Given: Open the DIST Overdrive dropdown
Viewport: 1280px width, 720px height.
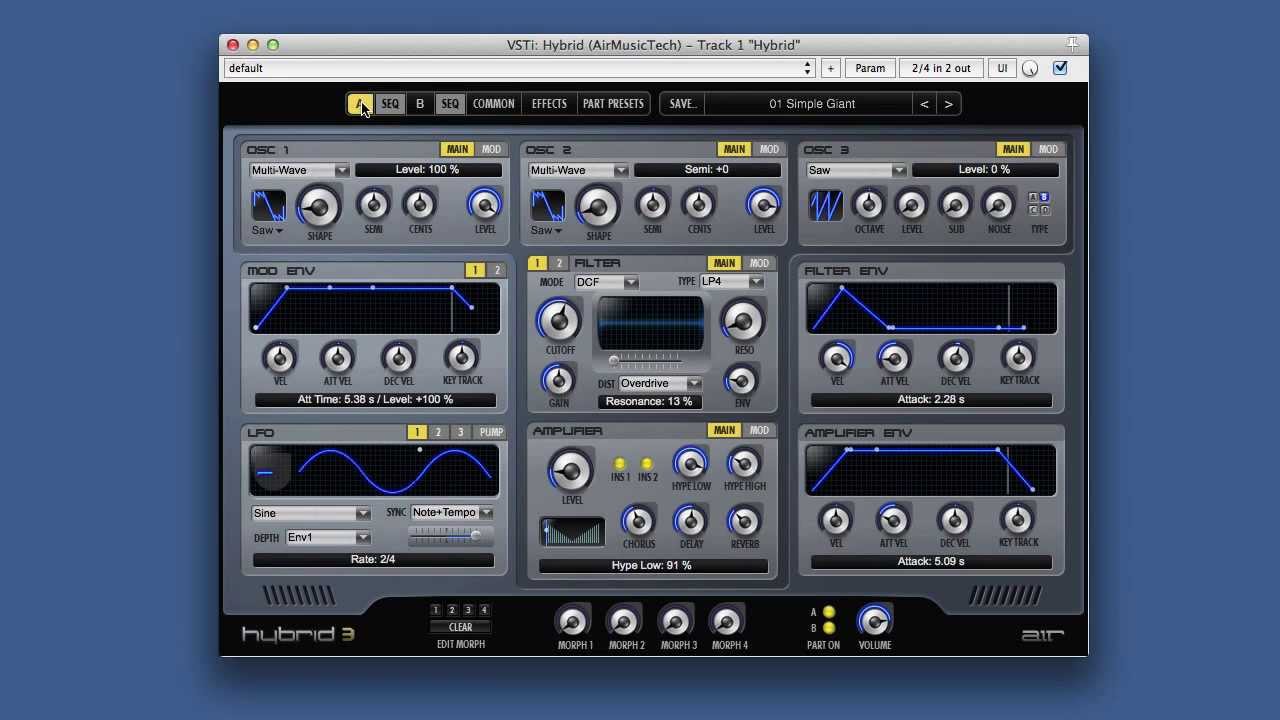Looking at the screenshot, I should tap(660, 384).
